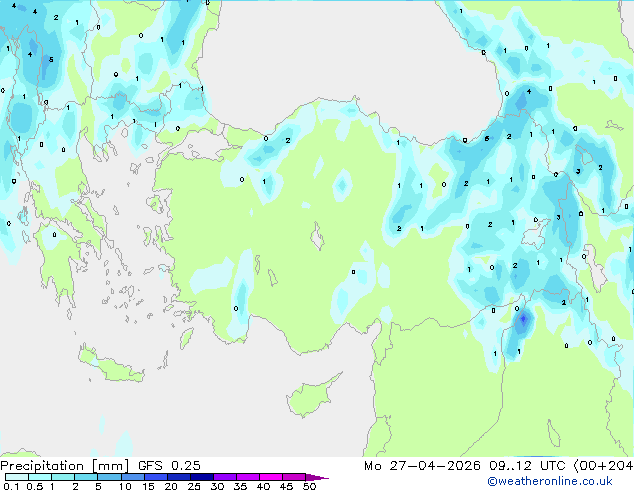Click the 'Mo 27-04-2026' date text

[422, 466]
